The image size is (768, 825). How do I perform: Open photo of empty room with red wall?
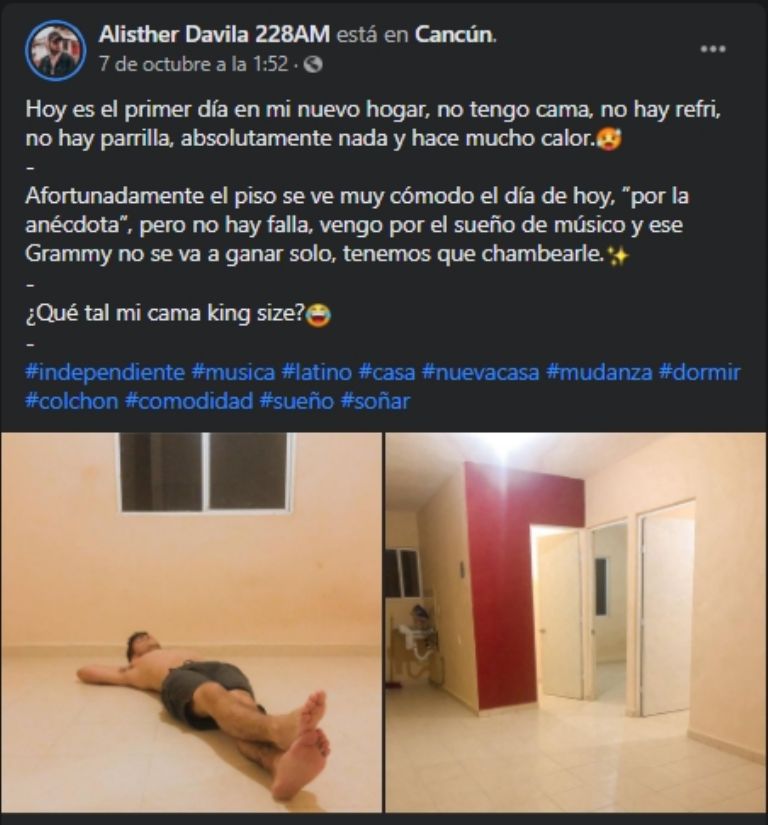pos(577,622)
